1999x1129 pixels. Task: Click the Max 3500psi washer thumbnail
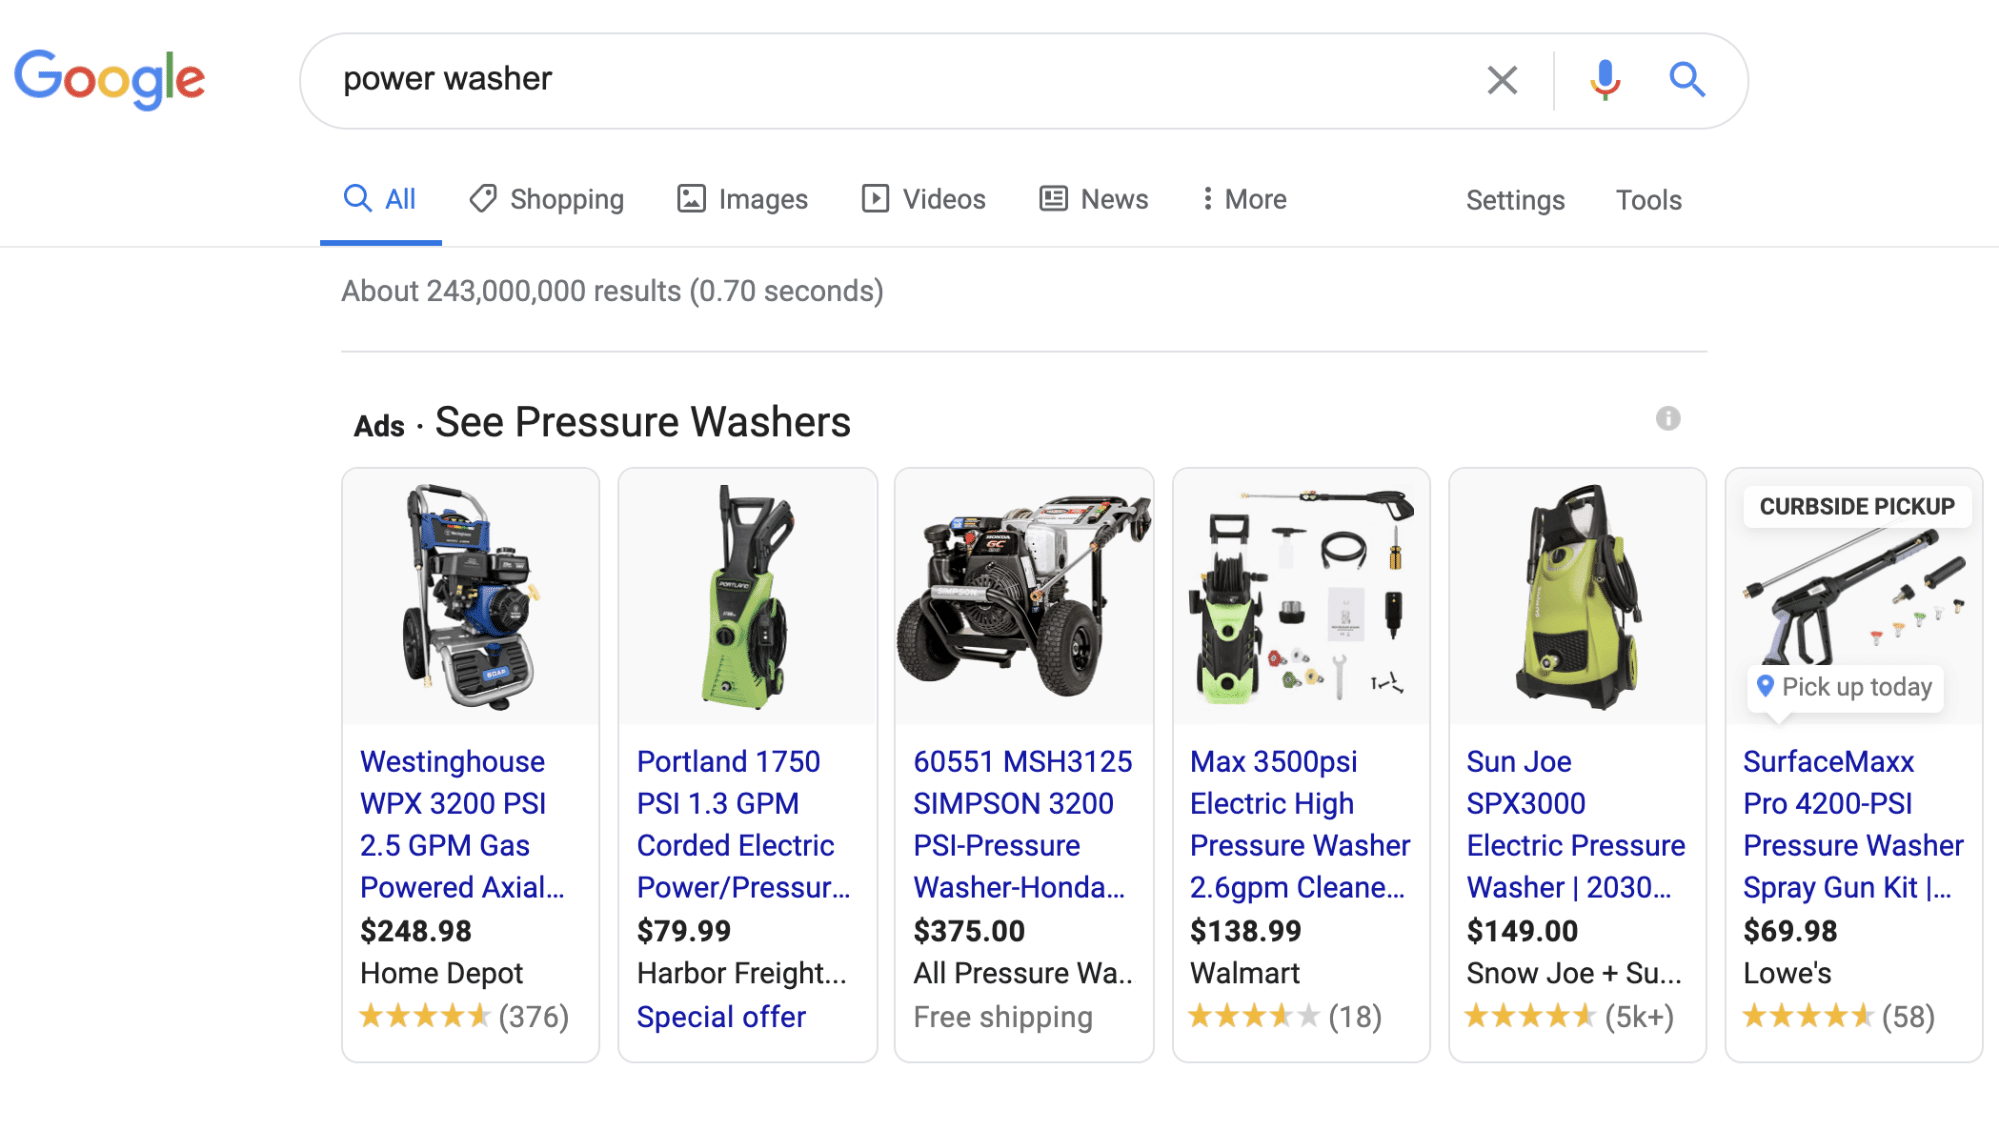(1301, 597)
